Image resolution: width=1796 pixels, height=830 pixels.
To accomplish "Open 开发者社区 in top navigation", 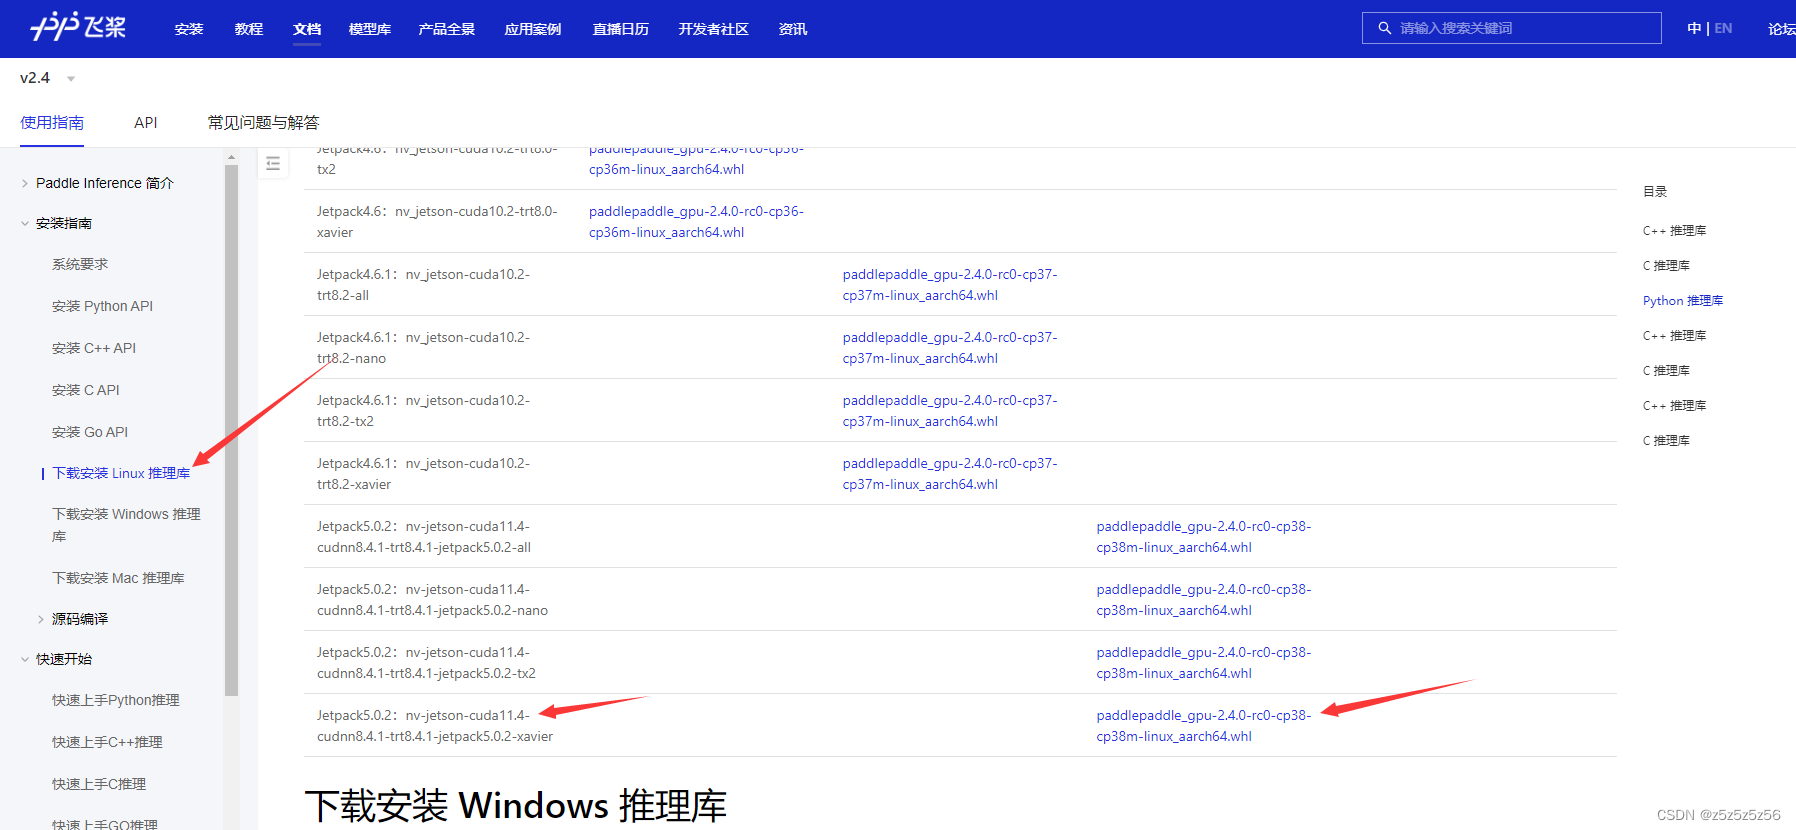I will coord(714,29).
